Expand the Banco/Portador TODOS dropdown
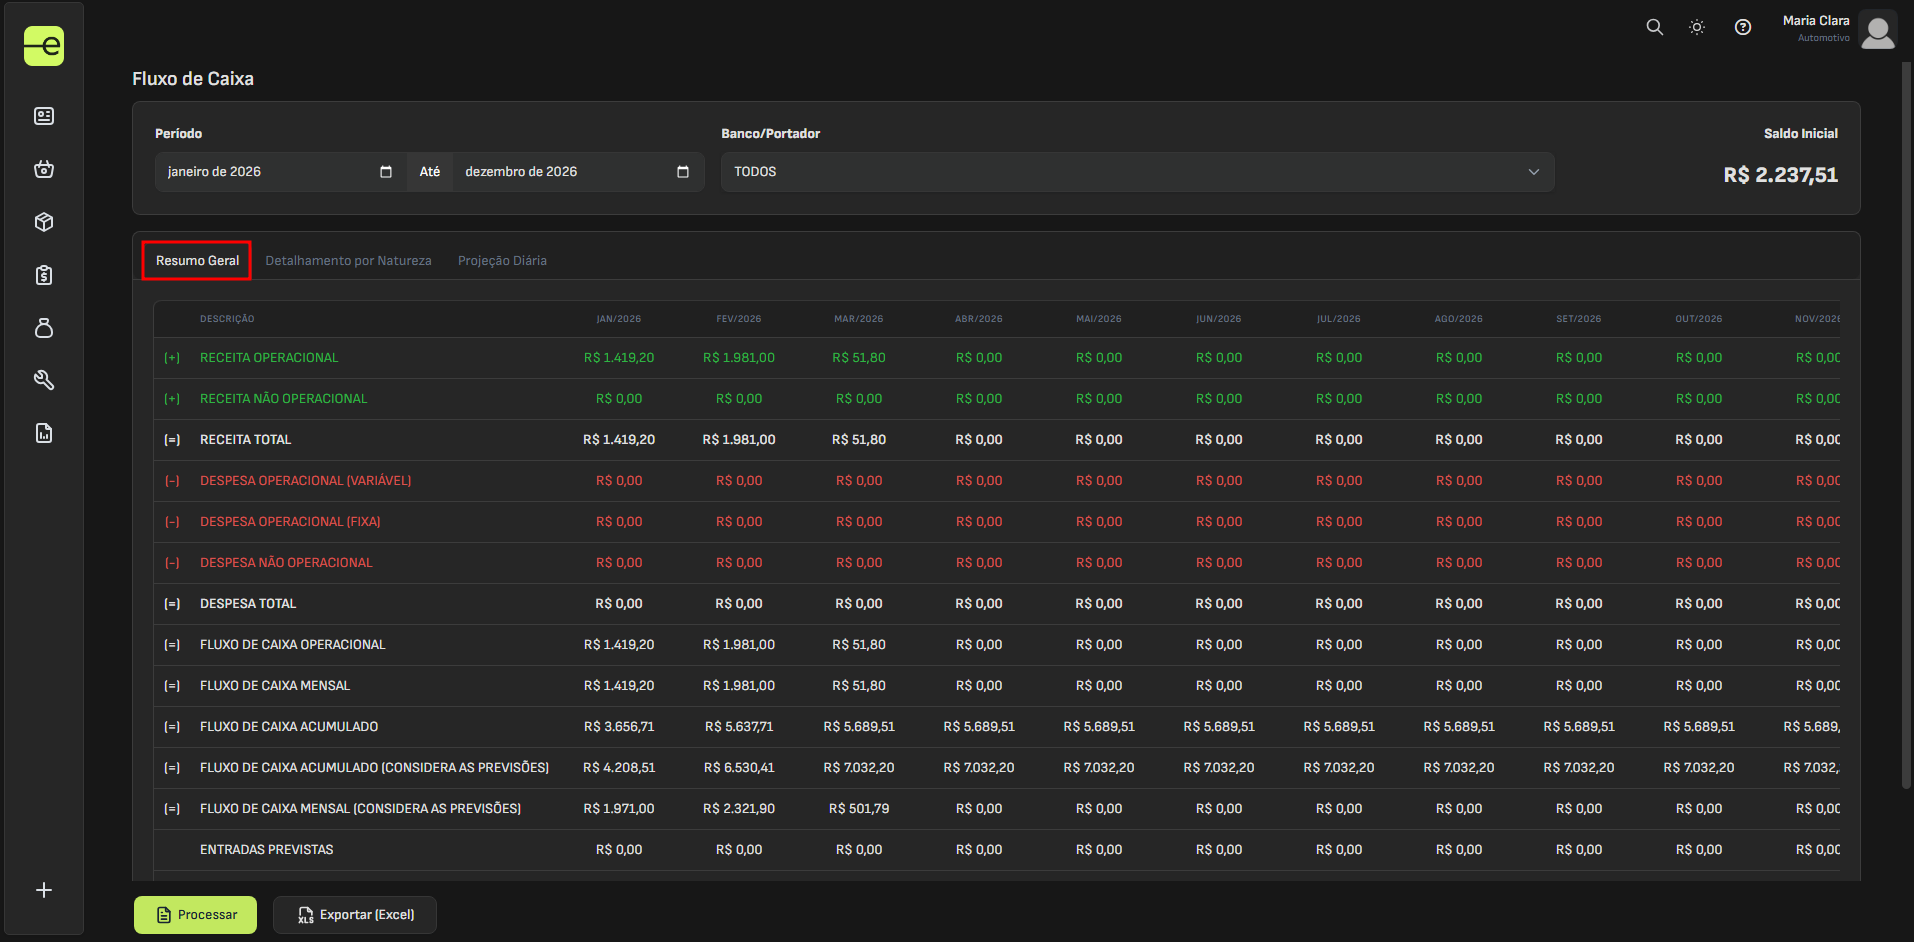 coord(1137,172)
